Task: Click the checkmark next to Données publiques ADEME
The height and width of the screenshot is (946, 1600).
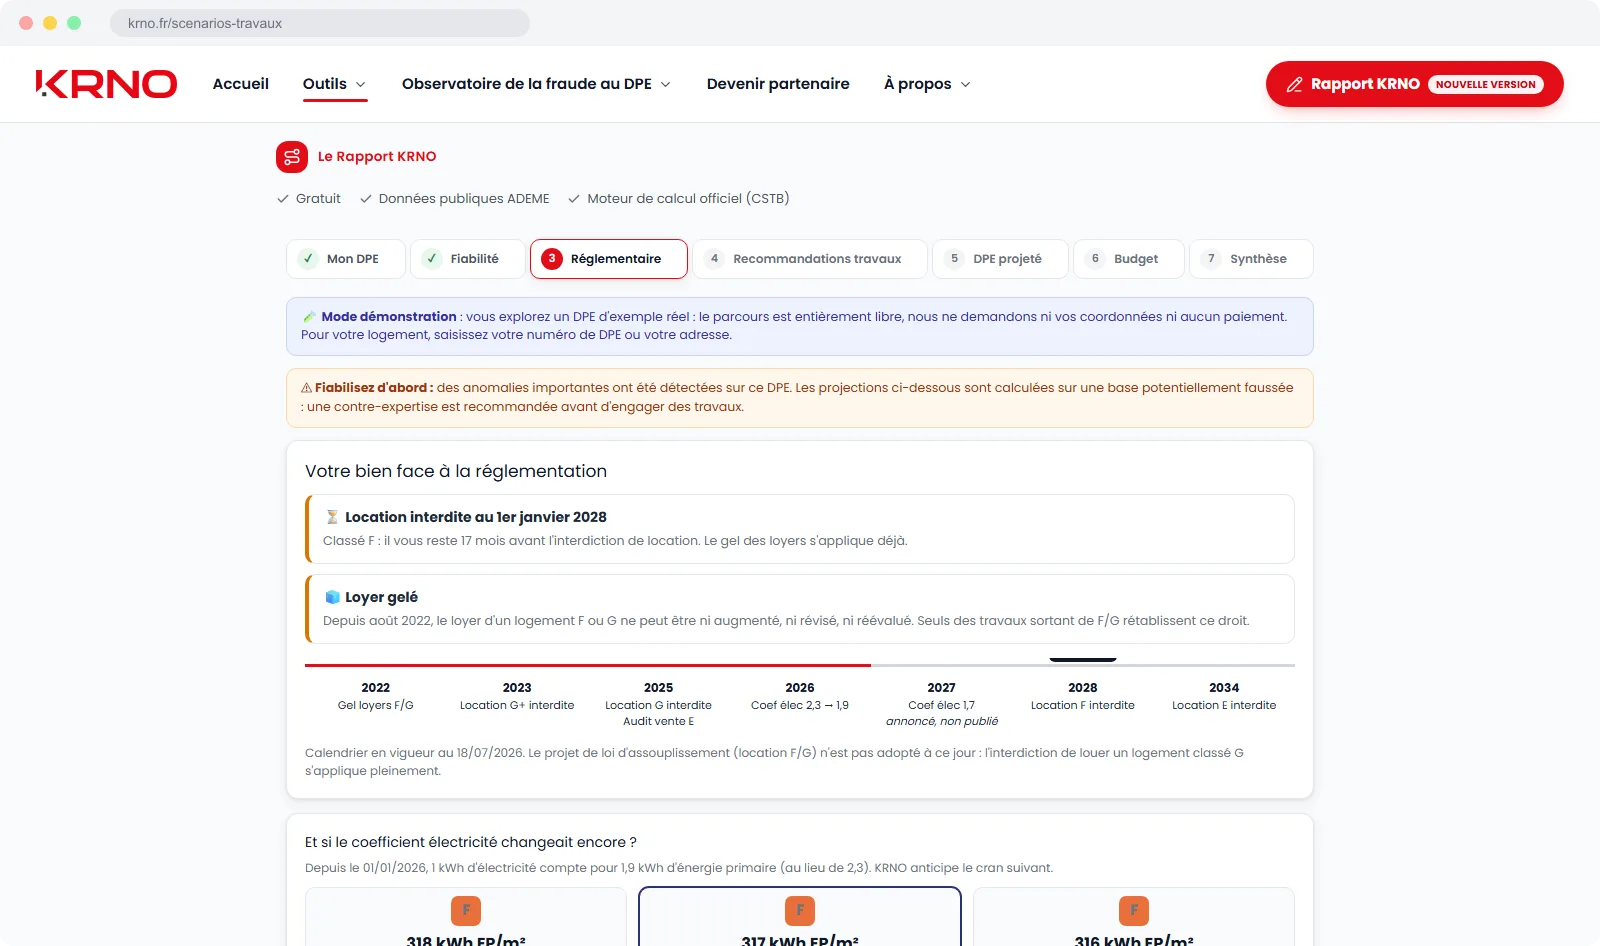Action: click(366, 199)
